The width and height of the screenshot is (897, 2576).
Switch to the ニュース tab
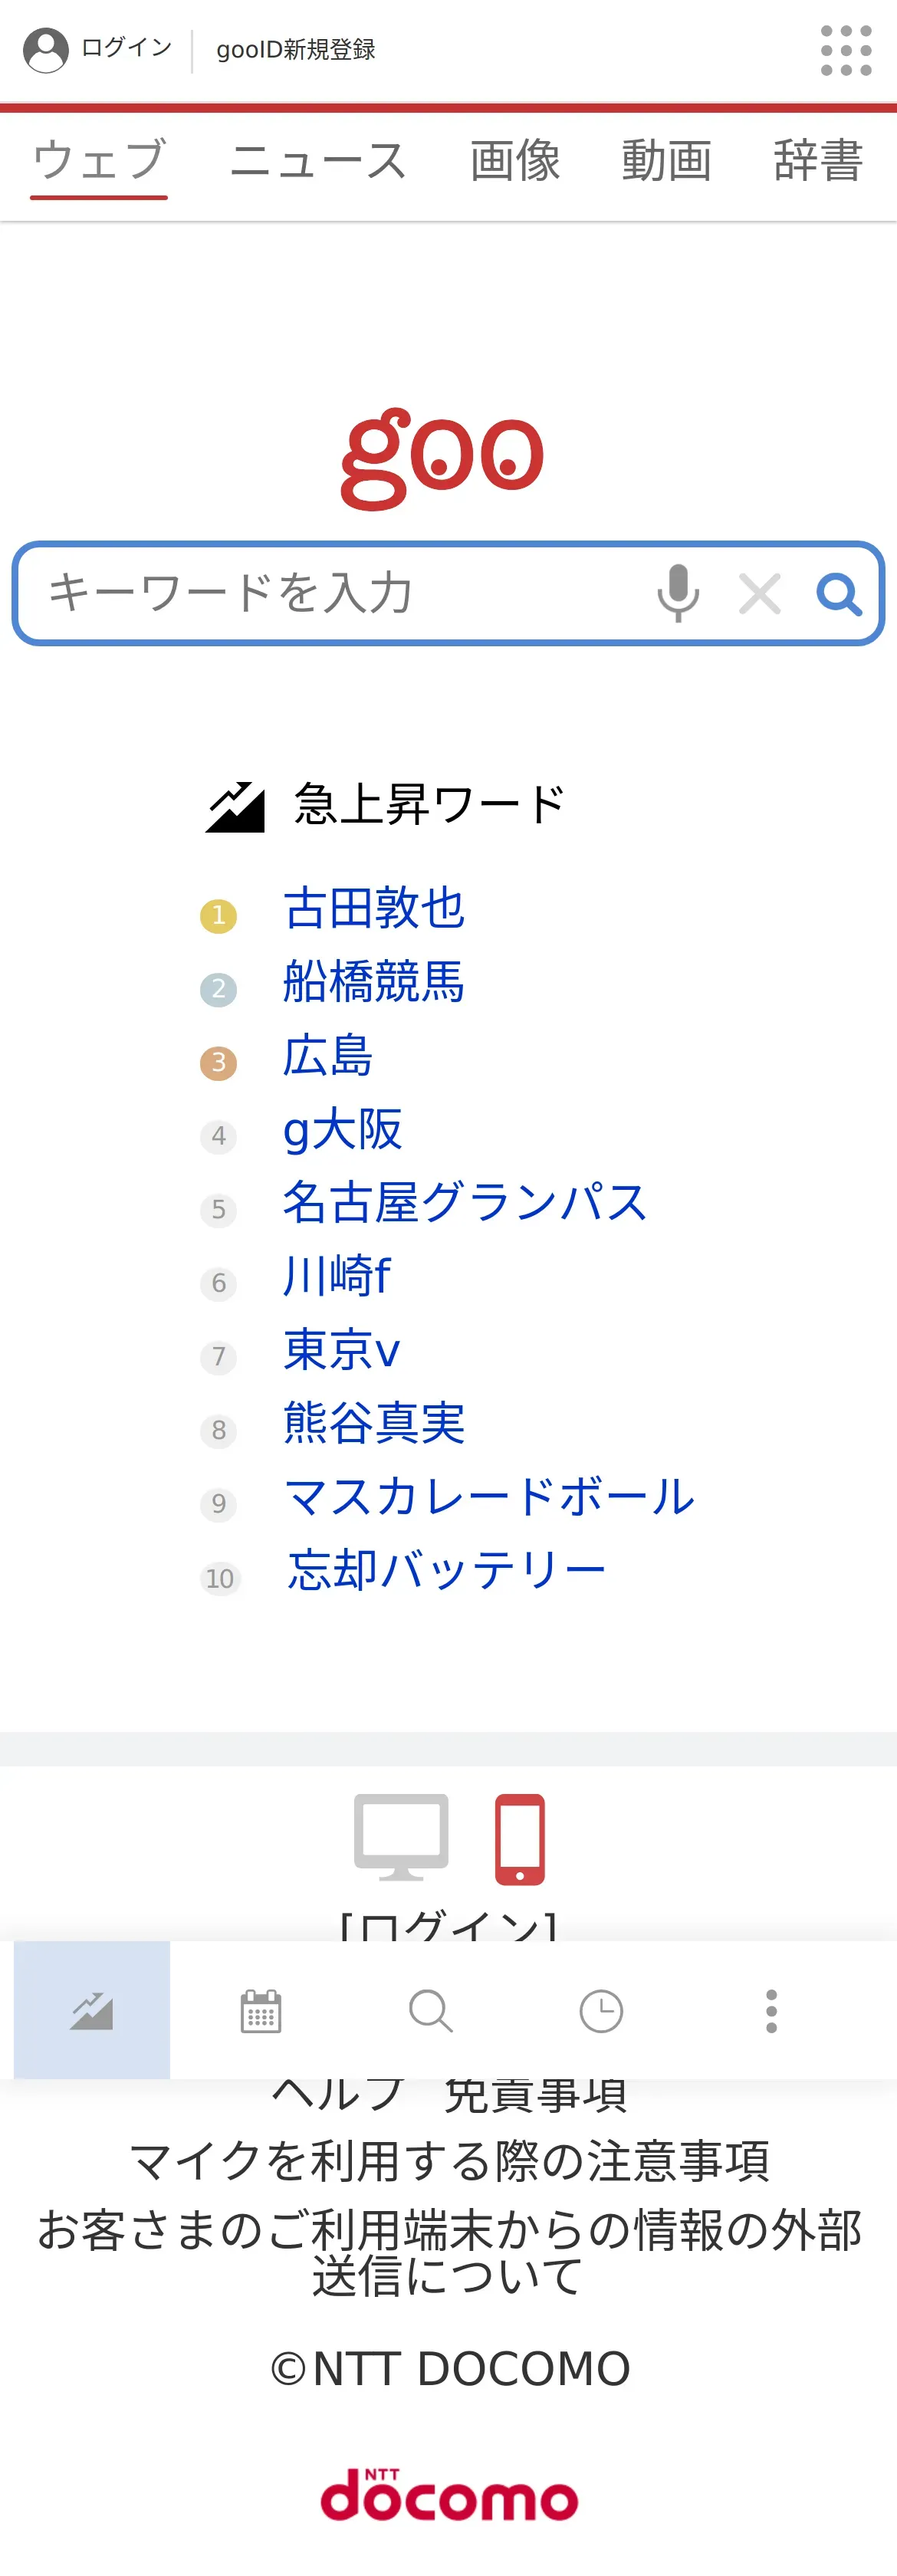[x=318, y=161]
